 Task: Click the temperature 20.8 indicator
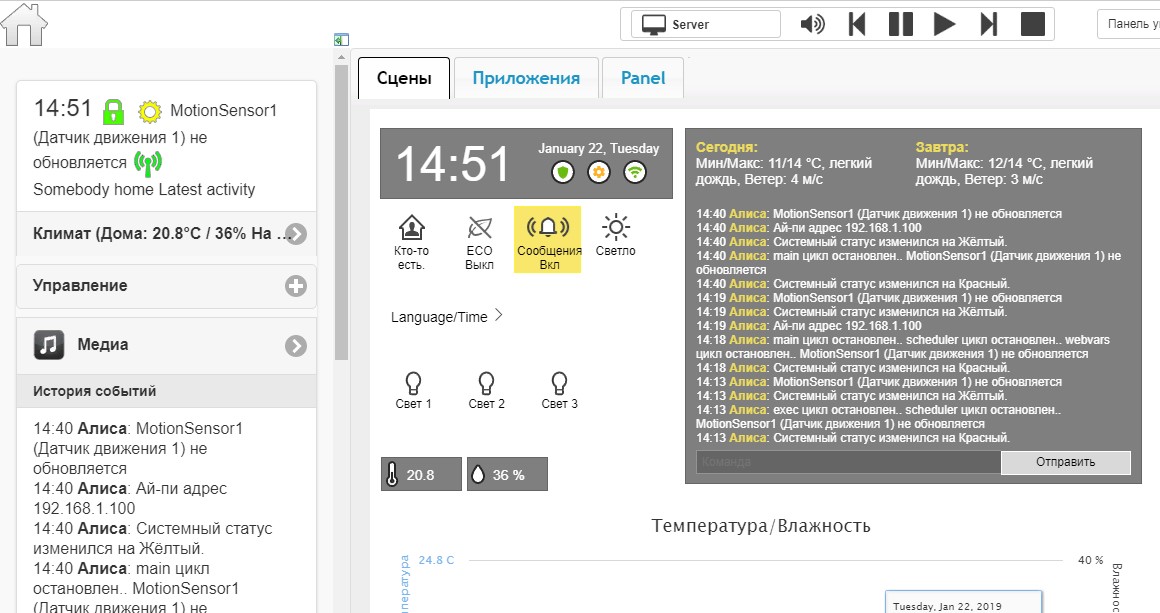(422, 474)
